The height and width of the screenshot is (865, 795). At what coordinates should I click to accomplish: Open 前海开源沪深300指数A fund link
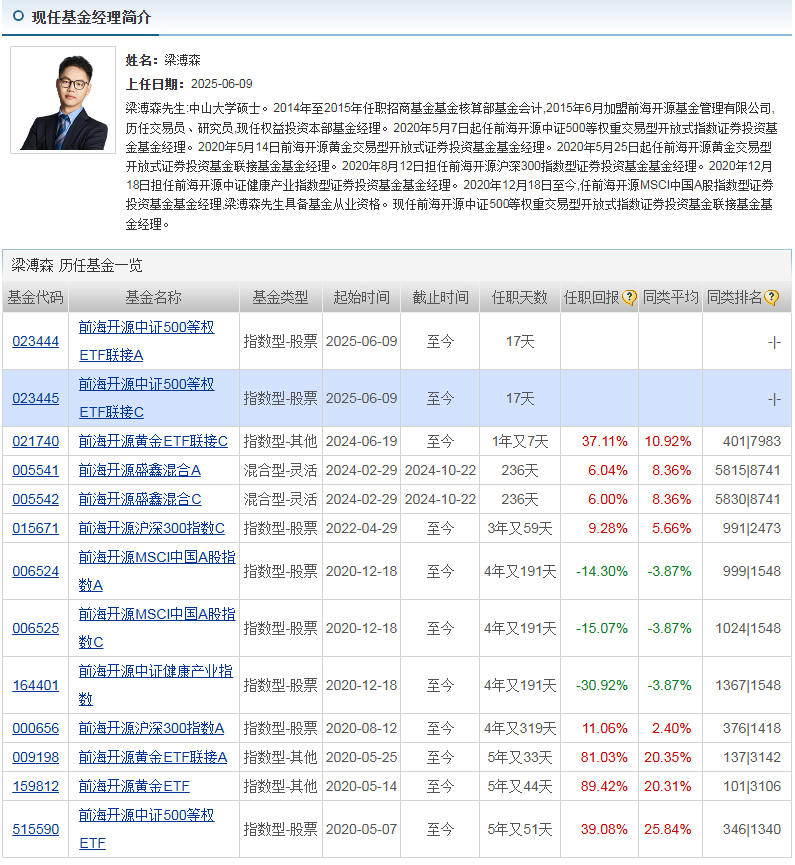[151, 728]
